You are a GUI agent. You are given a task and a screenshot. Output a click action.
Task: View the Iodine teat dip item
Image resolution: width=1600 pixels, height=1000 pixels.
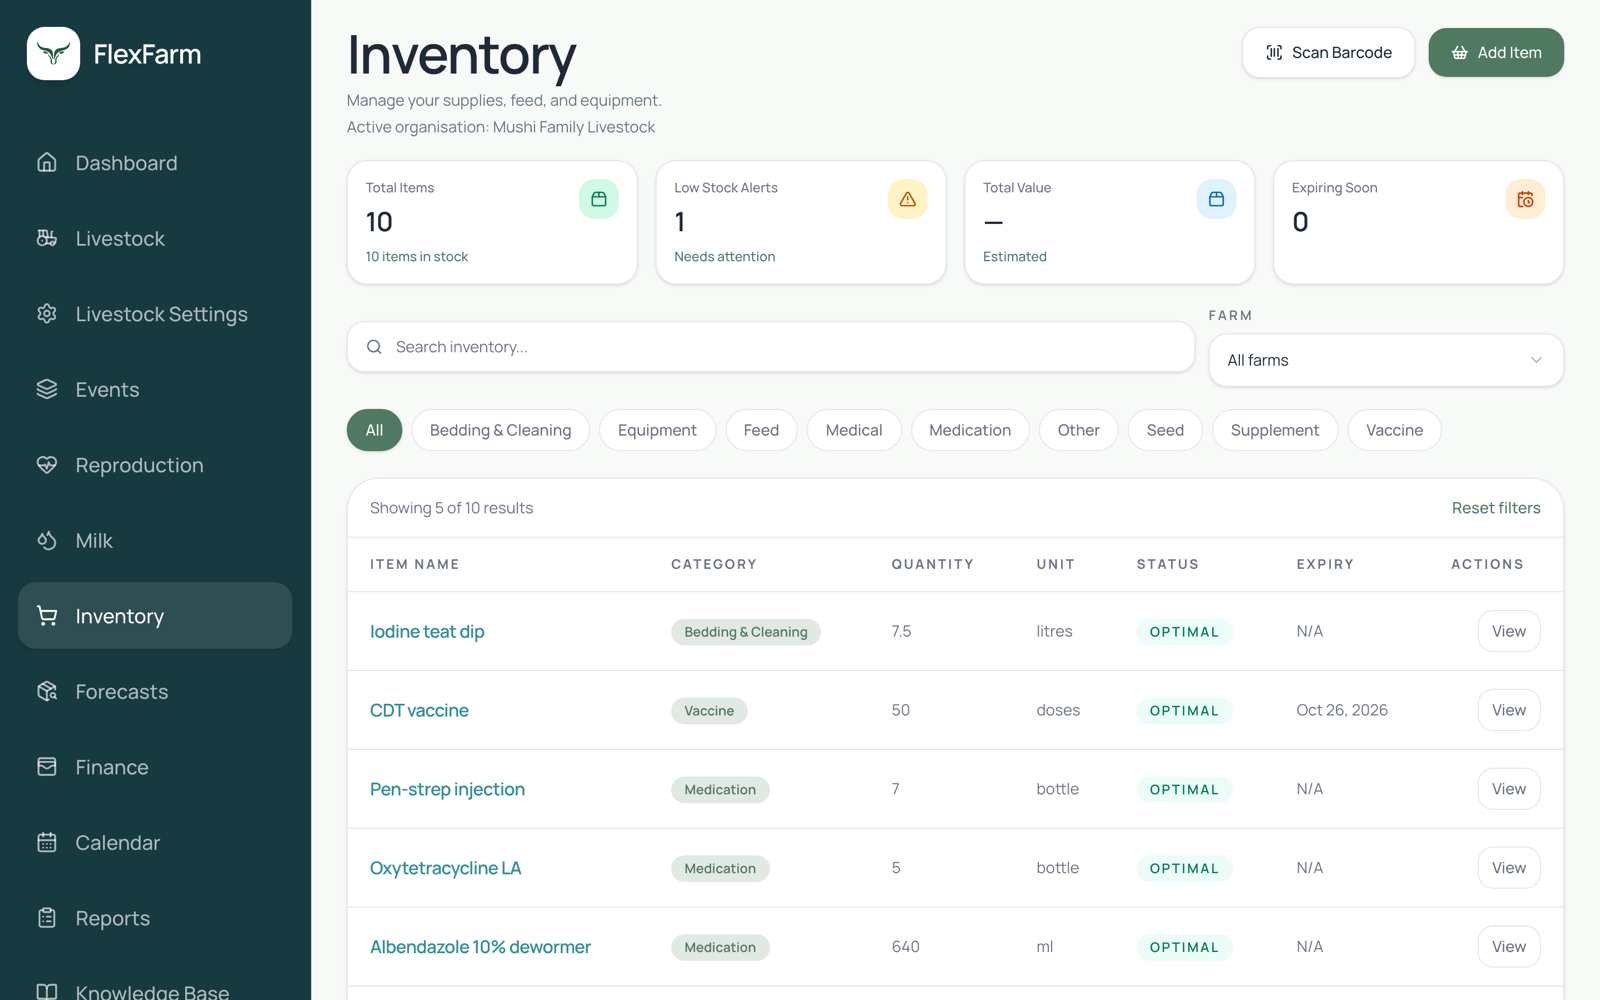tap(1509, 631)
